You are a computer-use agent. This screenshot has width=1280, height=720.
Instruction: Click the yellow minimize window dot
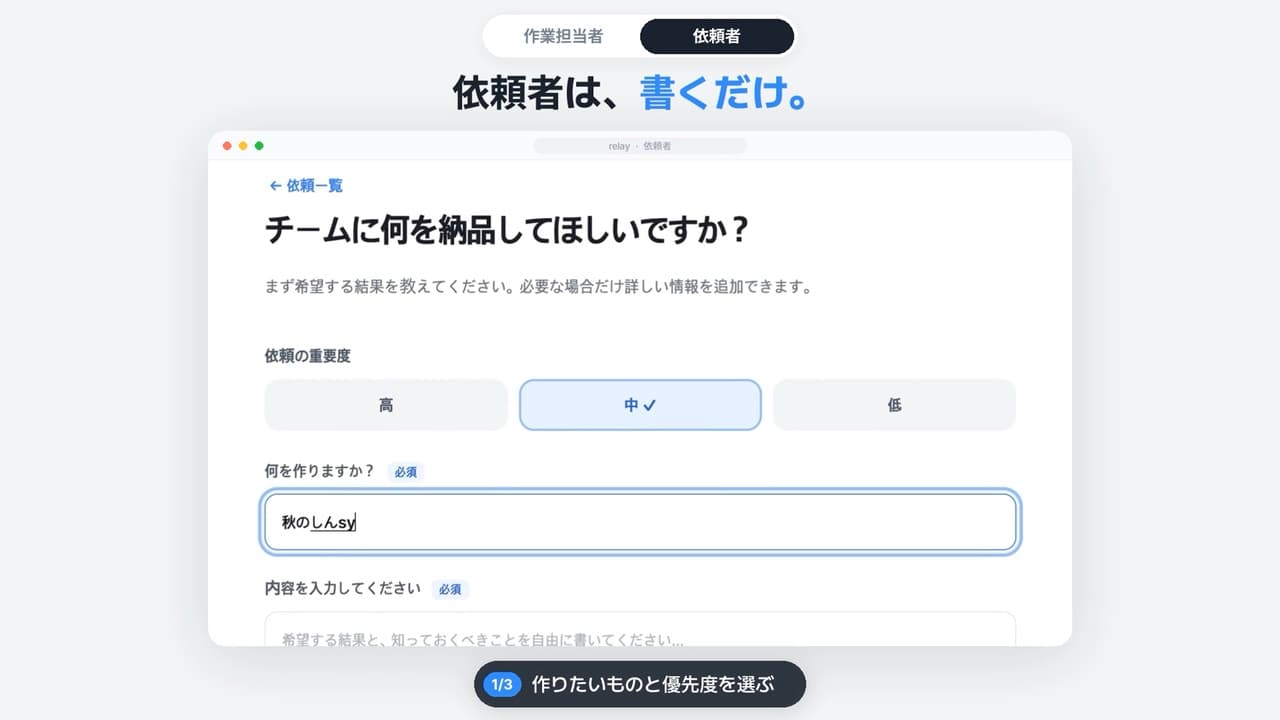[243, 146]
